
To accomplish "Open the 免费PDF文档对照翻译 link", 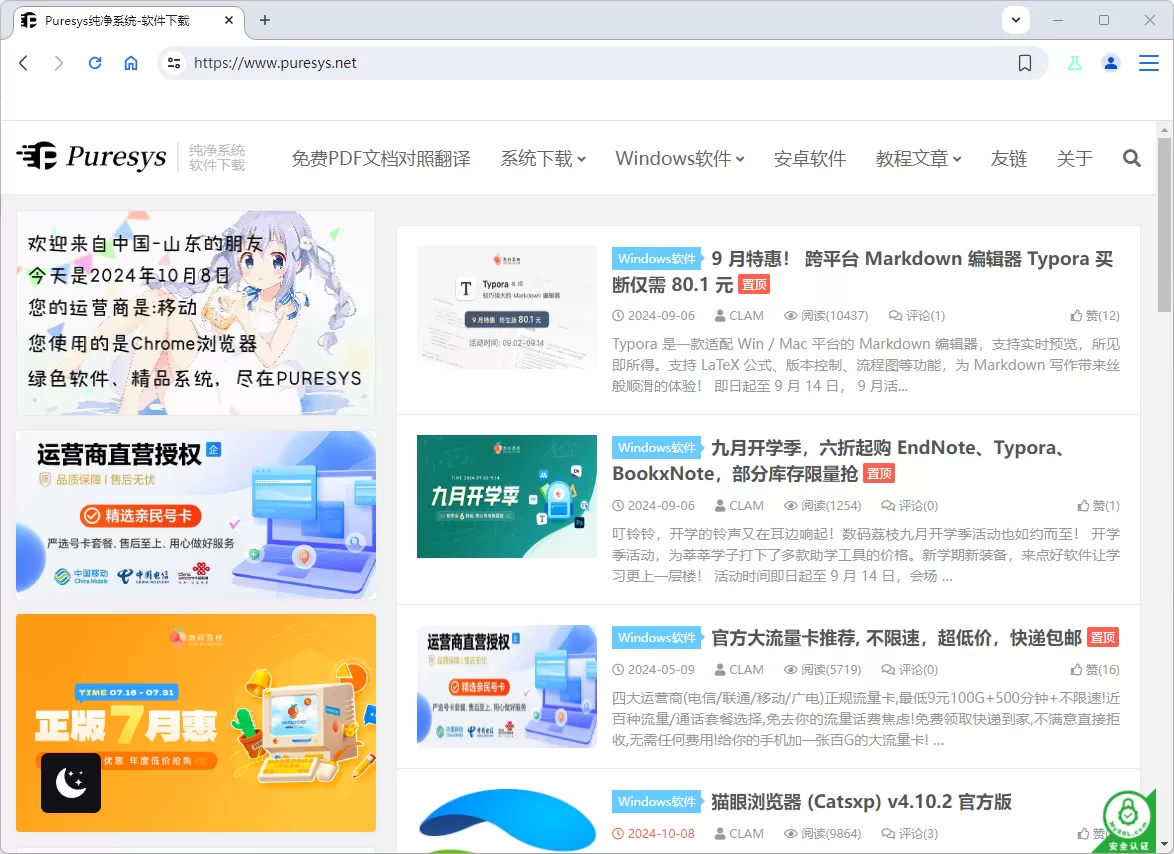I will pyautogui.click(x=380, y=158).
